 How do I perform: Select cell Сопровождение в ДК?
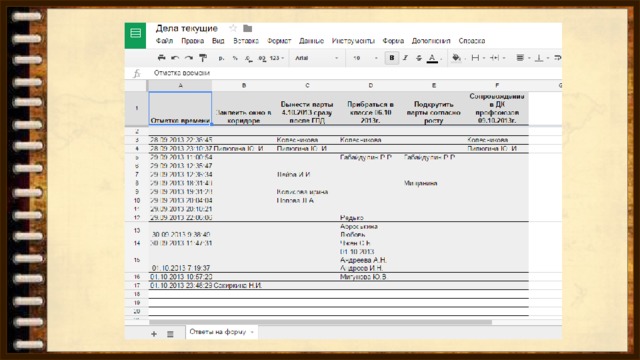[497, 108]
